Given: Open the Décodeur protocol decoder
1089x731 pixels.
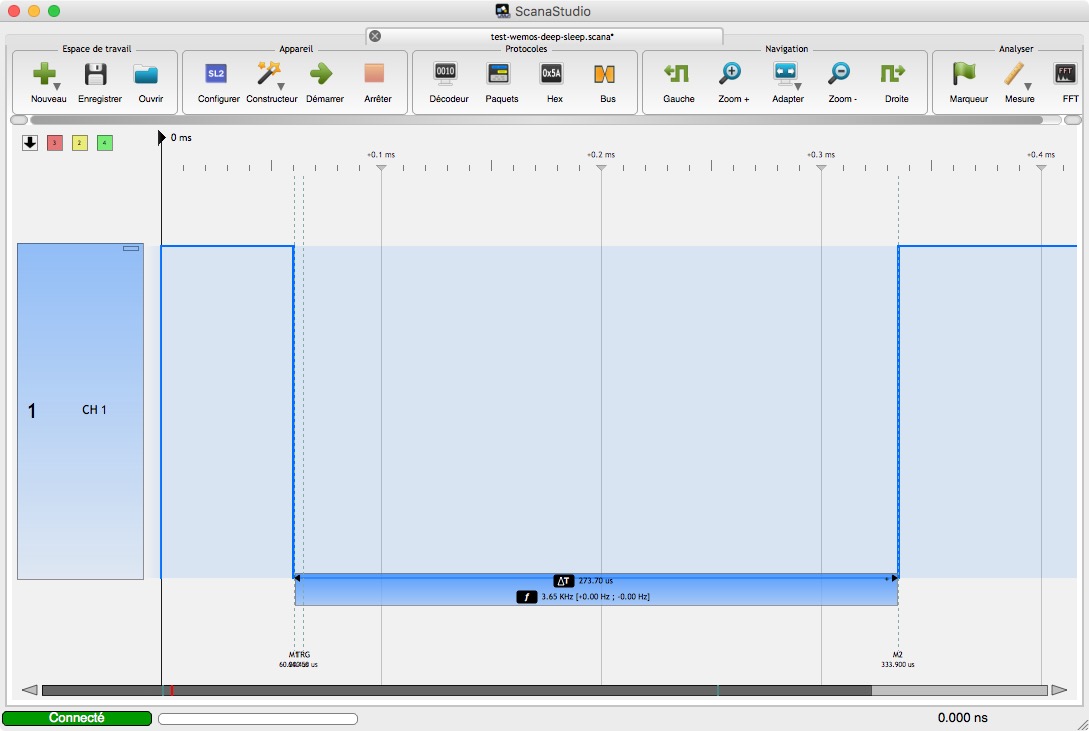Looking at the screenshot, I should pyautogui.click(x=446, y=74).
